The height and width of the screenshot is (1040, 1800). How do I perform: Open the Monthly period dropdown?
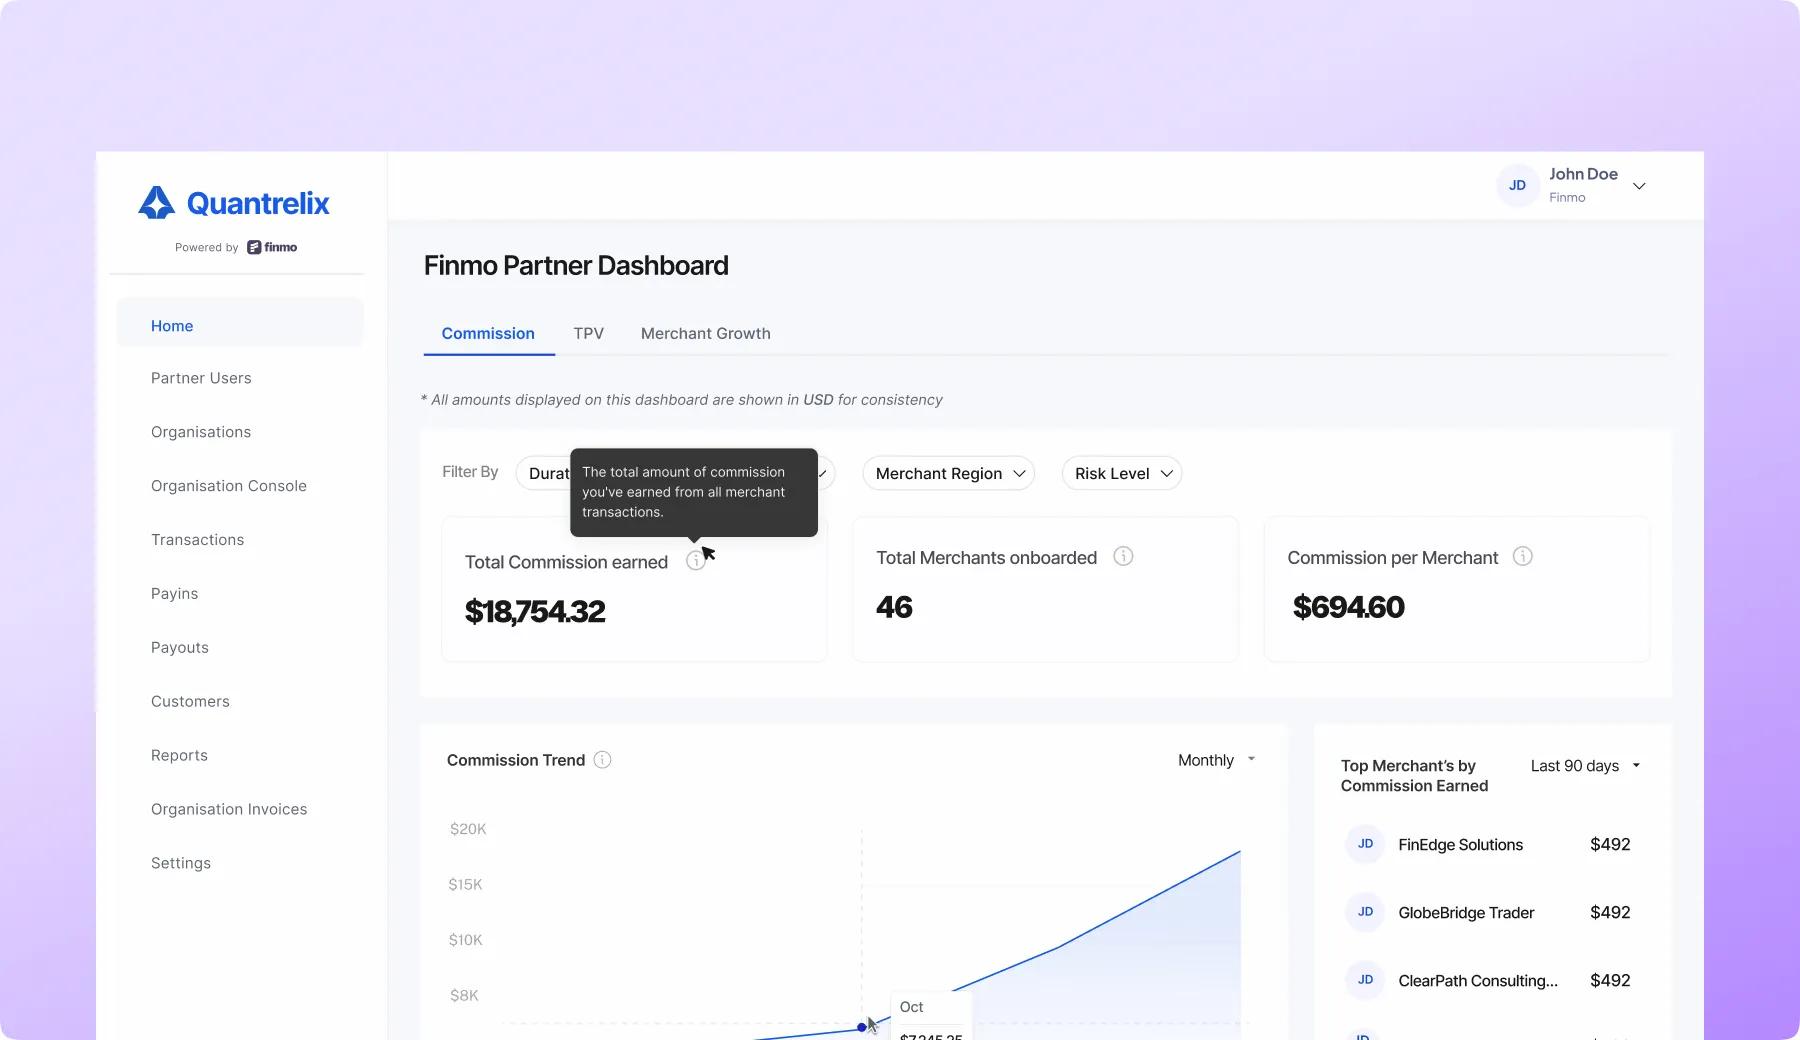click(1216, 761)
